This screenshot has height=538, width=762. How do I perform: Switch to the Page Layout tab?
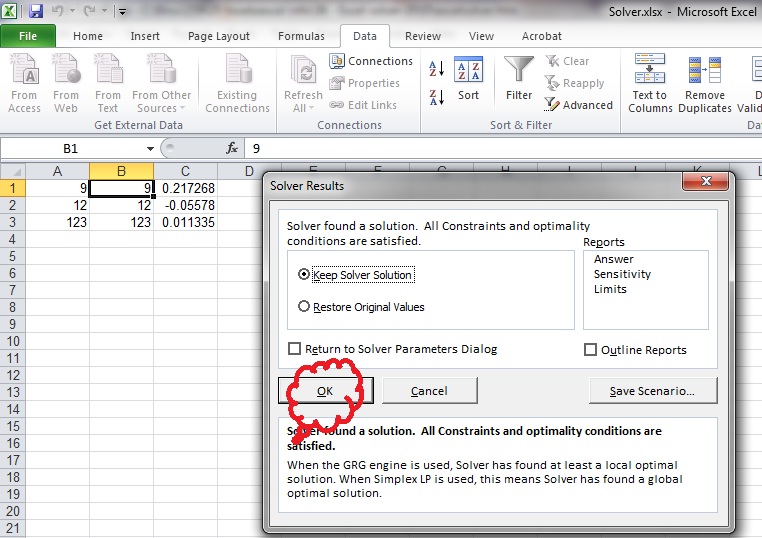tap(219, 36)
